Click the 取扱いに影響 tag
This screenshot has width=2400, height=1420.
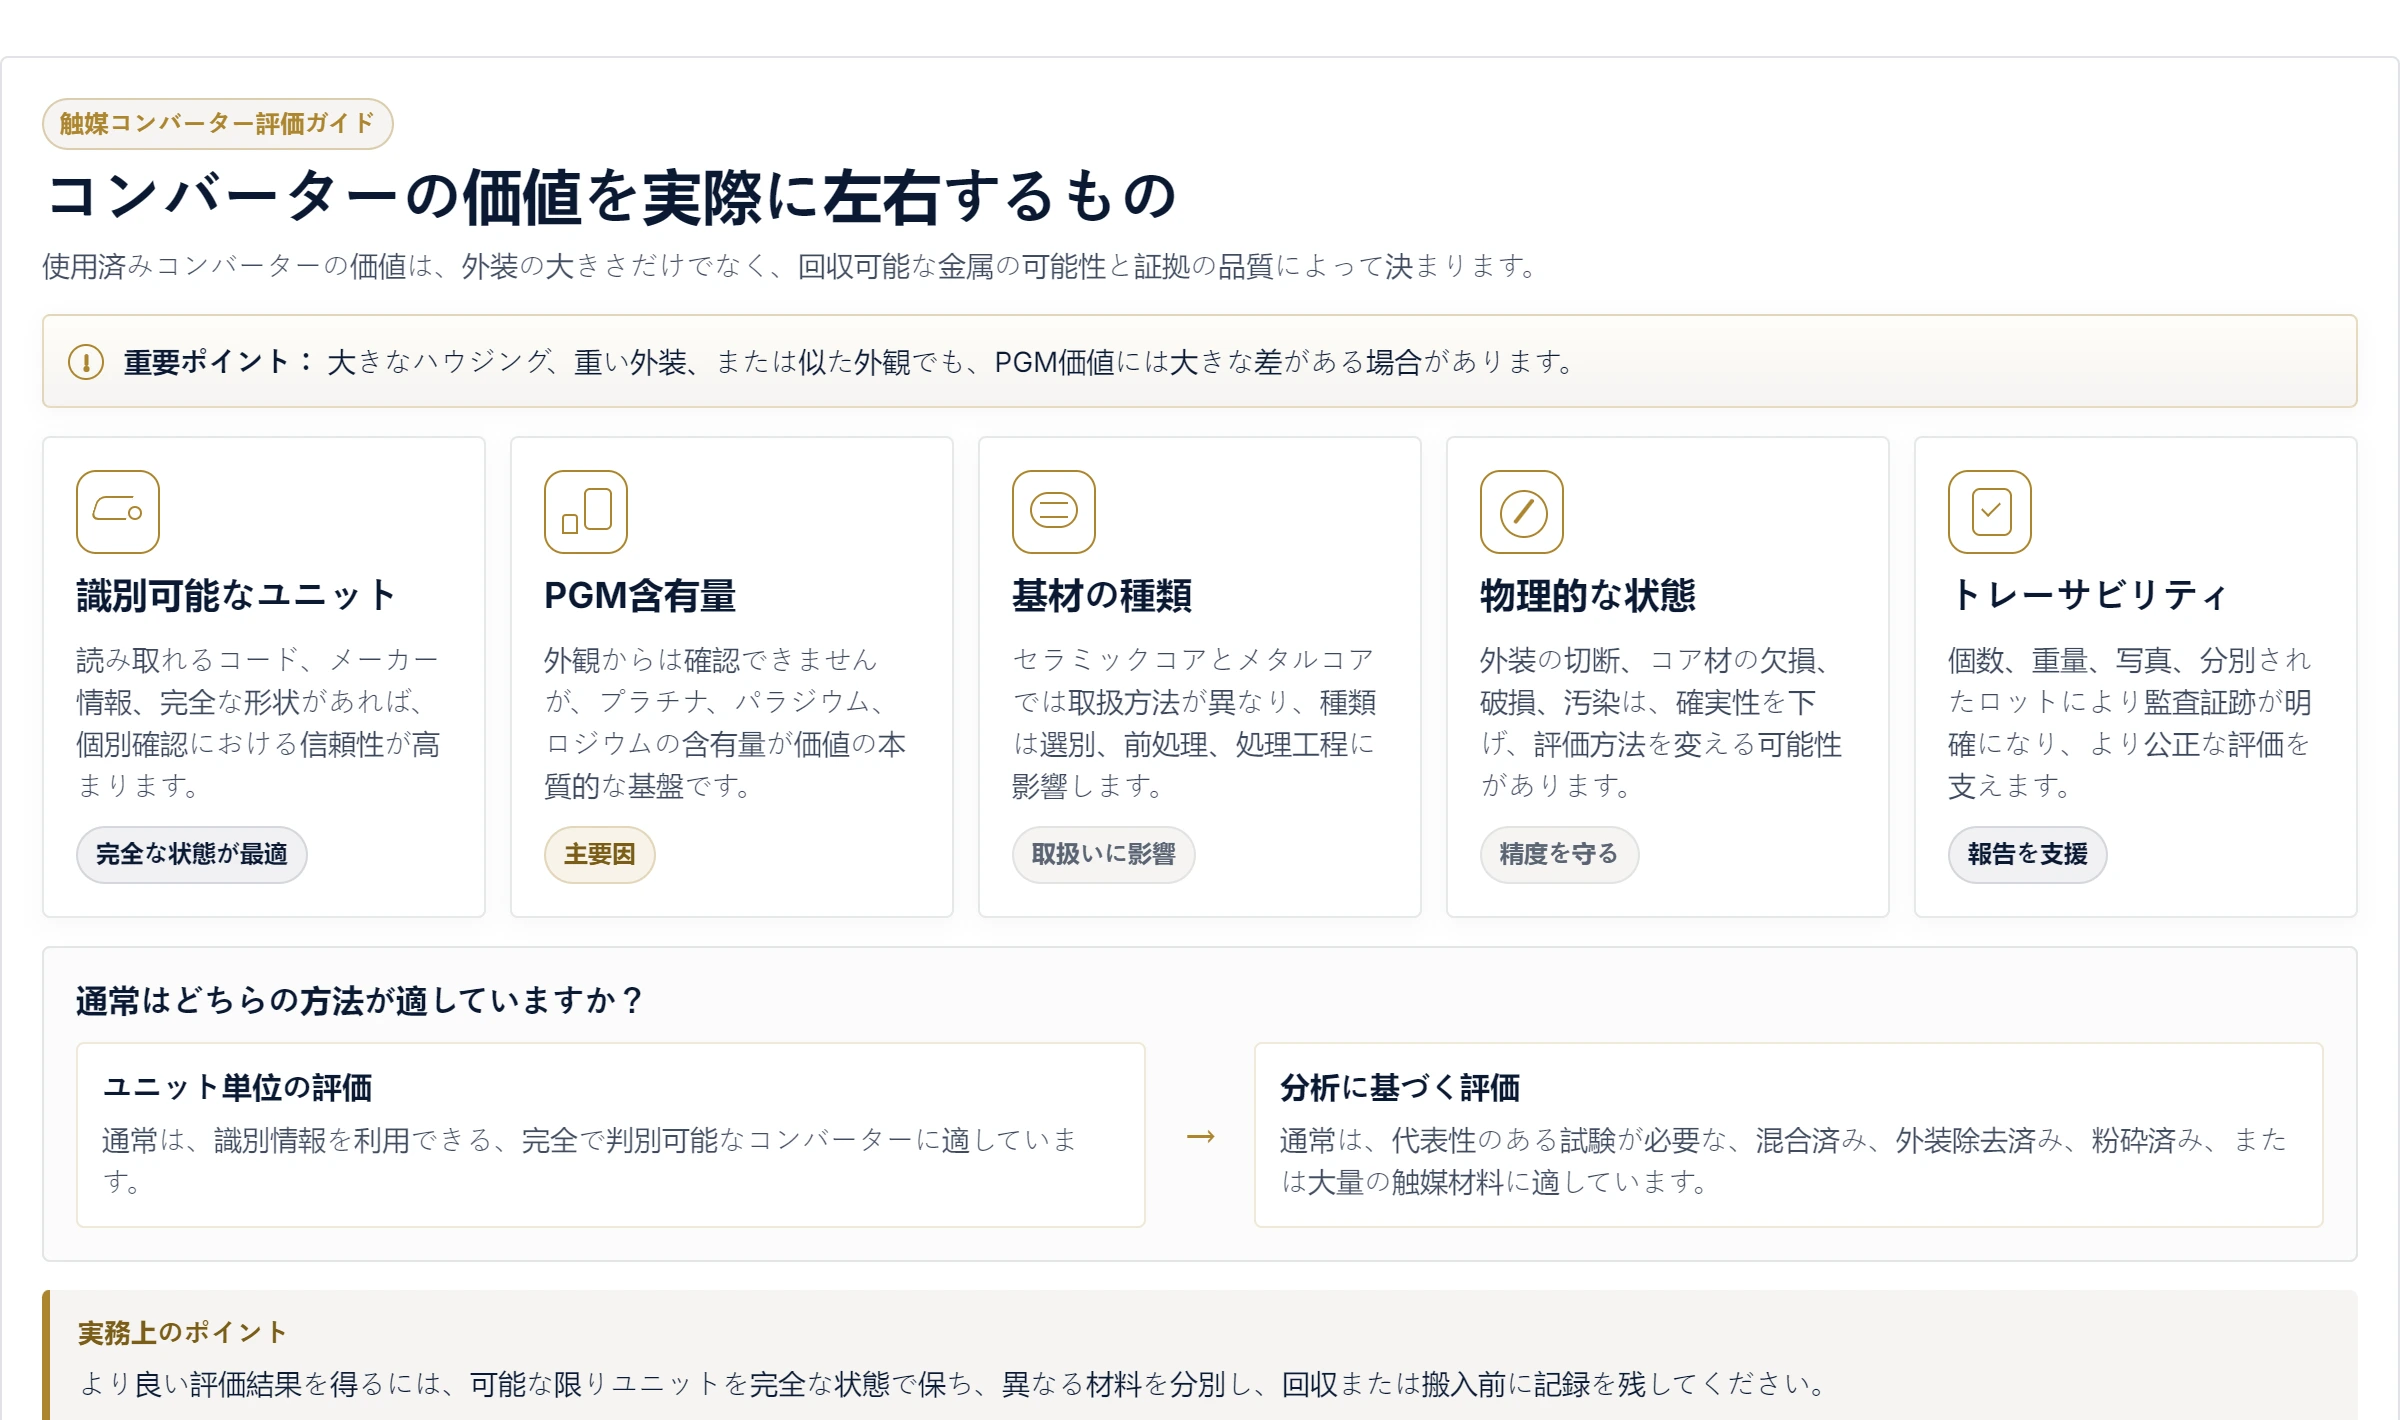click(x=1104, y=854)
